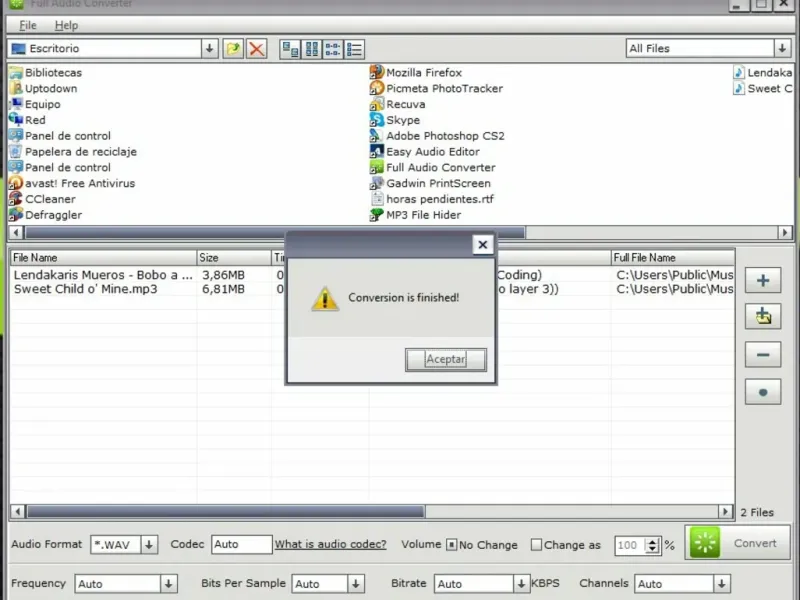Screen dimensions: 800x600
Task: Select MP3 File Hider shortcut
Action: (415, 215)
